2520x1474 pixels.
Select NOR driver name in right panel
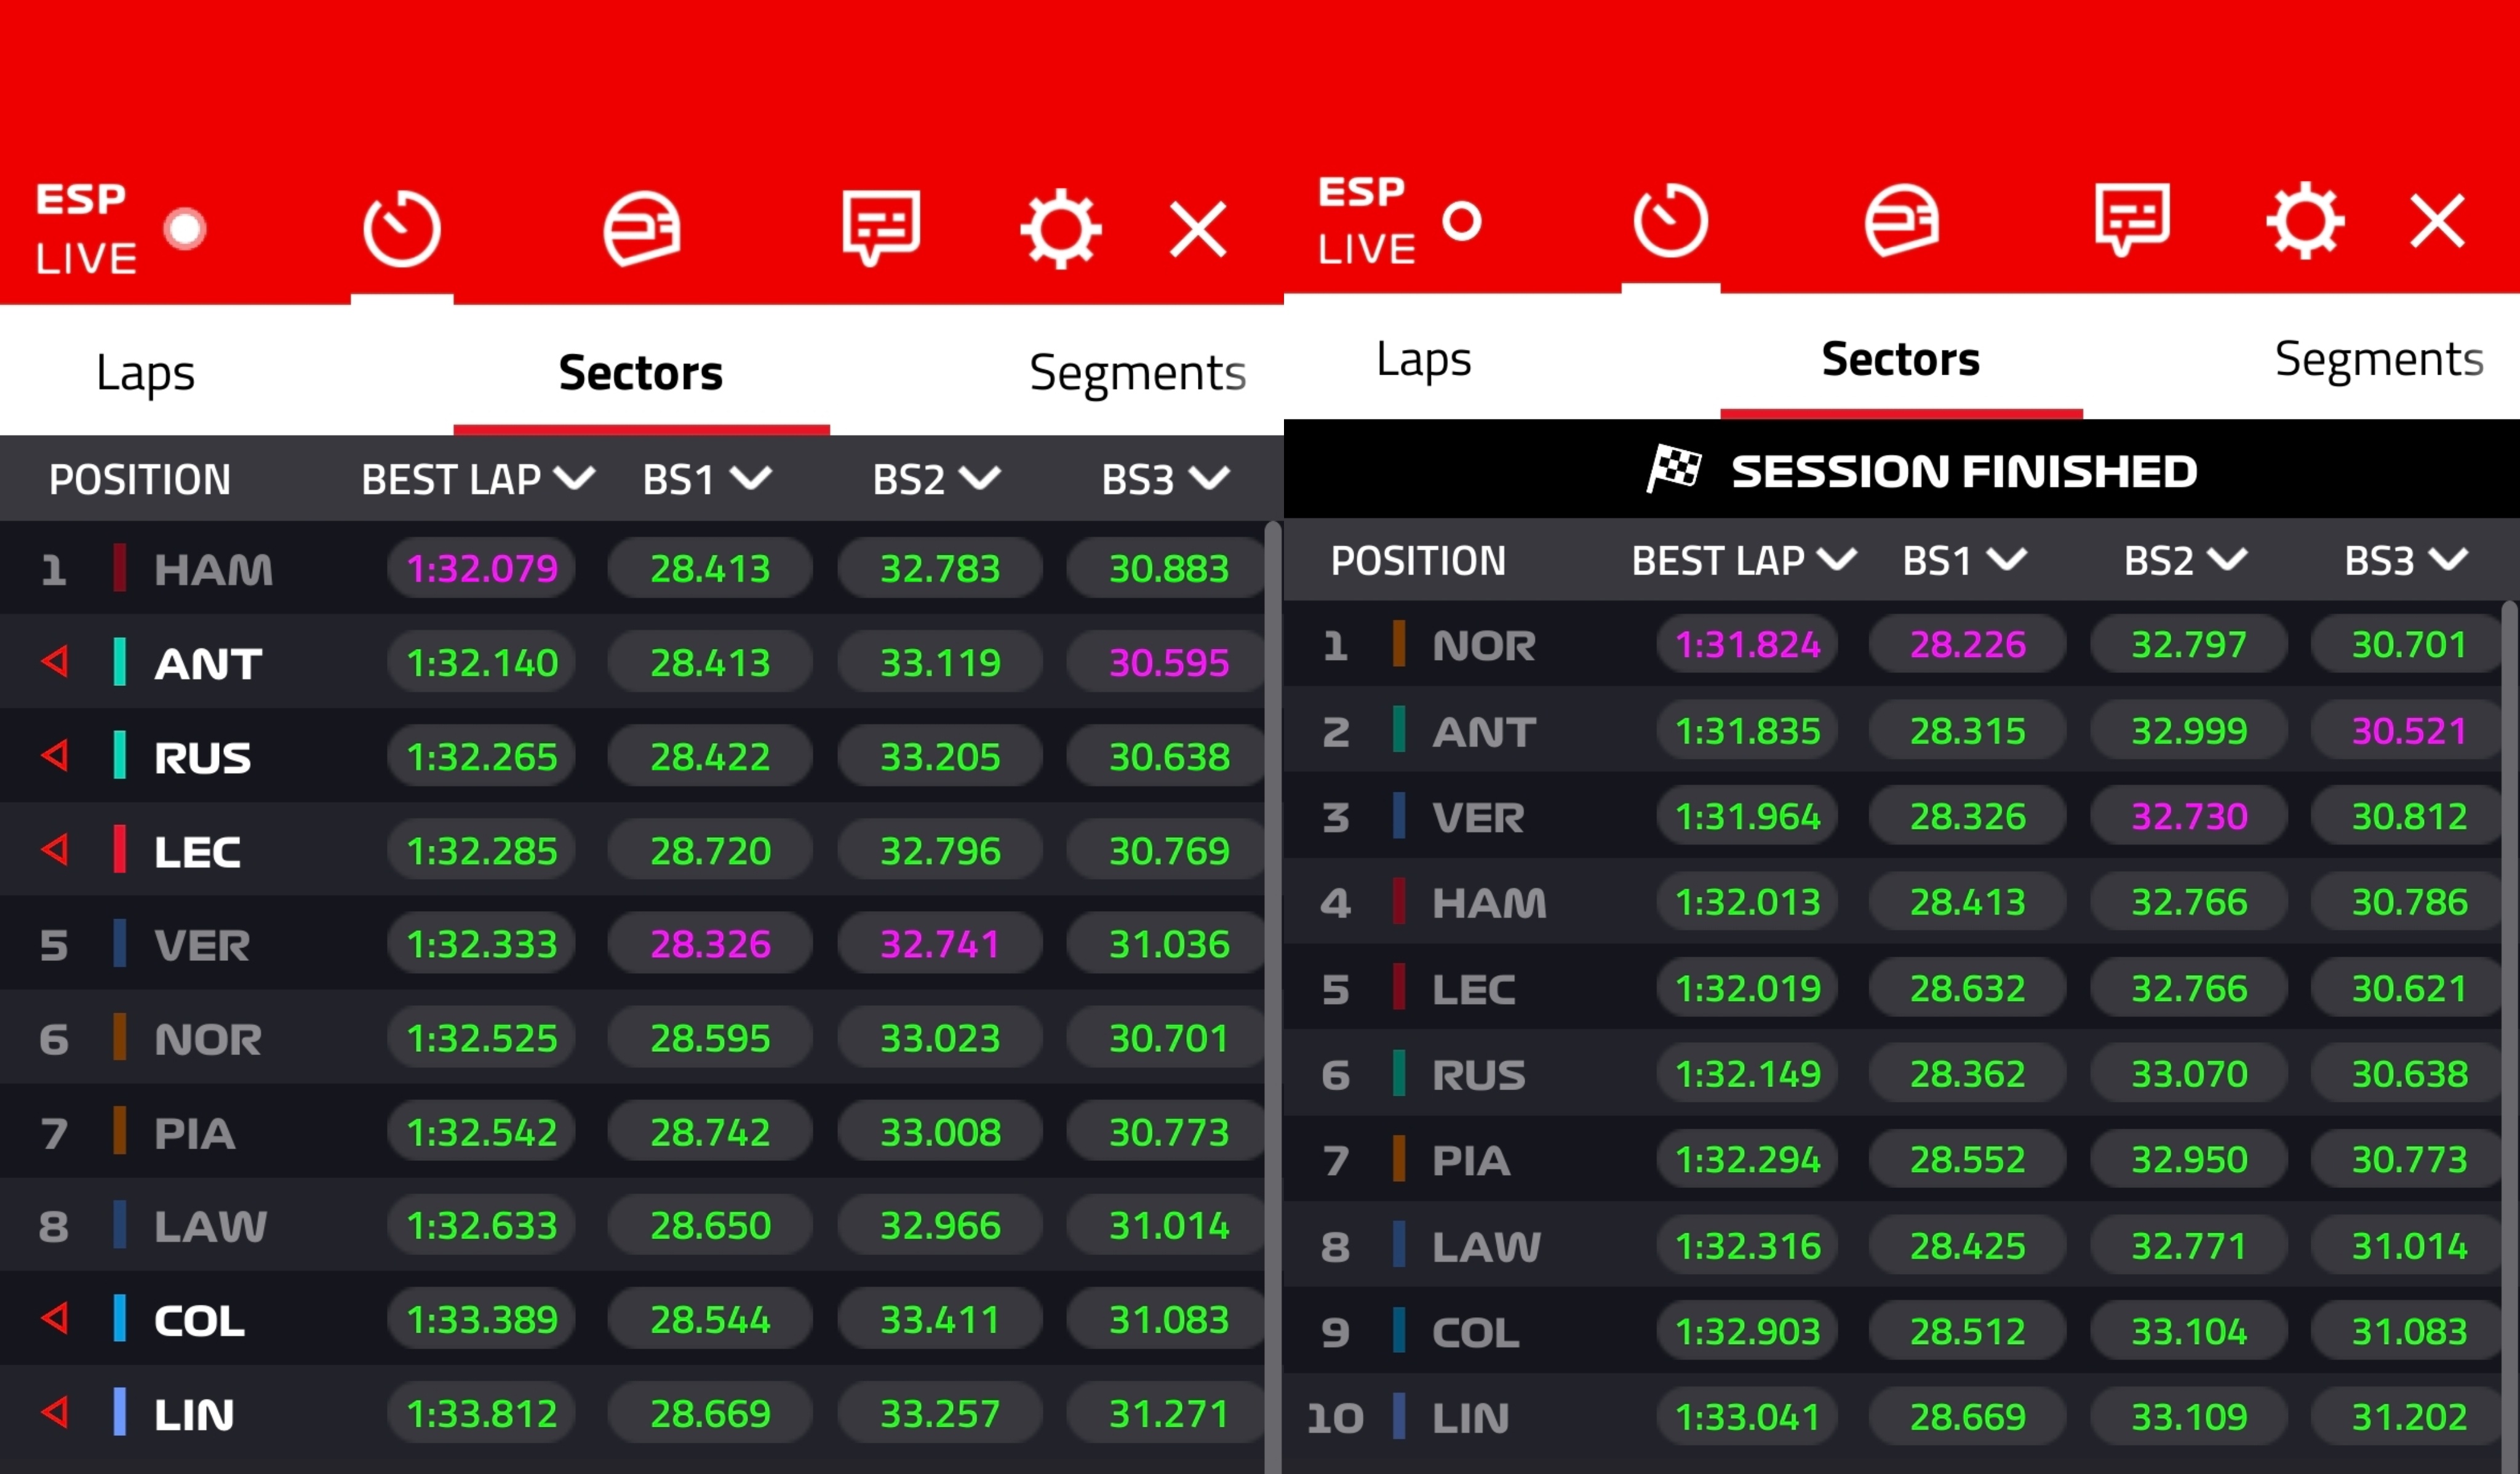(1484, 646)
